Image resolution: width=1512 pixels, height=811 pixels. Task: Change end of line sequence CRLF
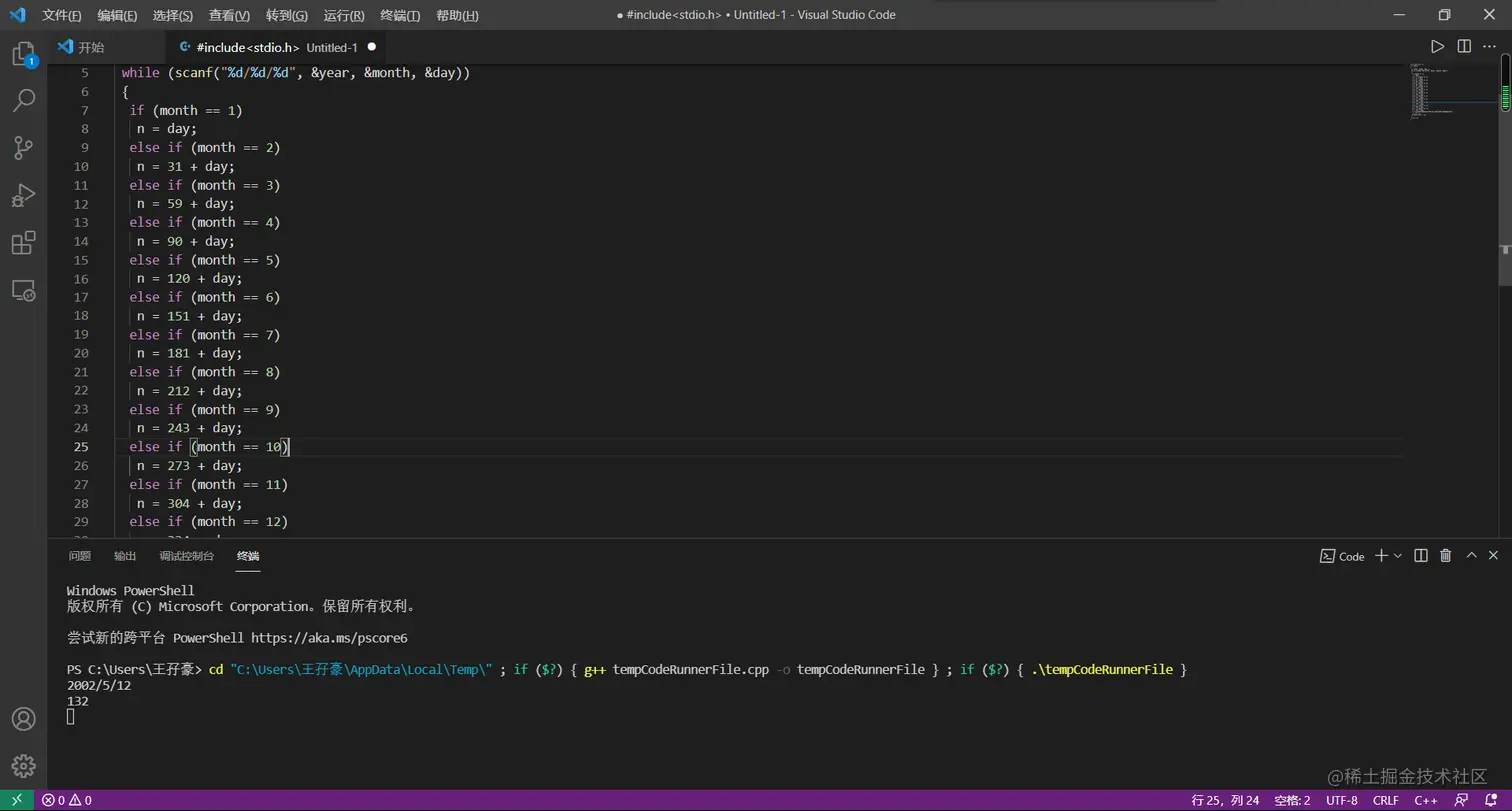[x=1386, y=800]
